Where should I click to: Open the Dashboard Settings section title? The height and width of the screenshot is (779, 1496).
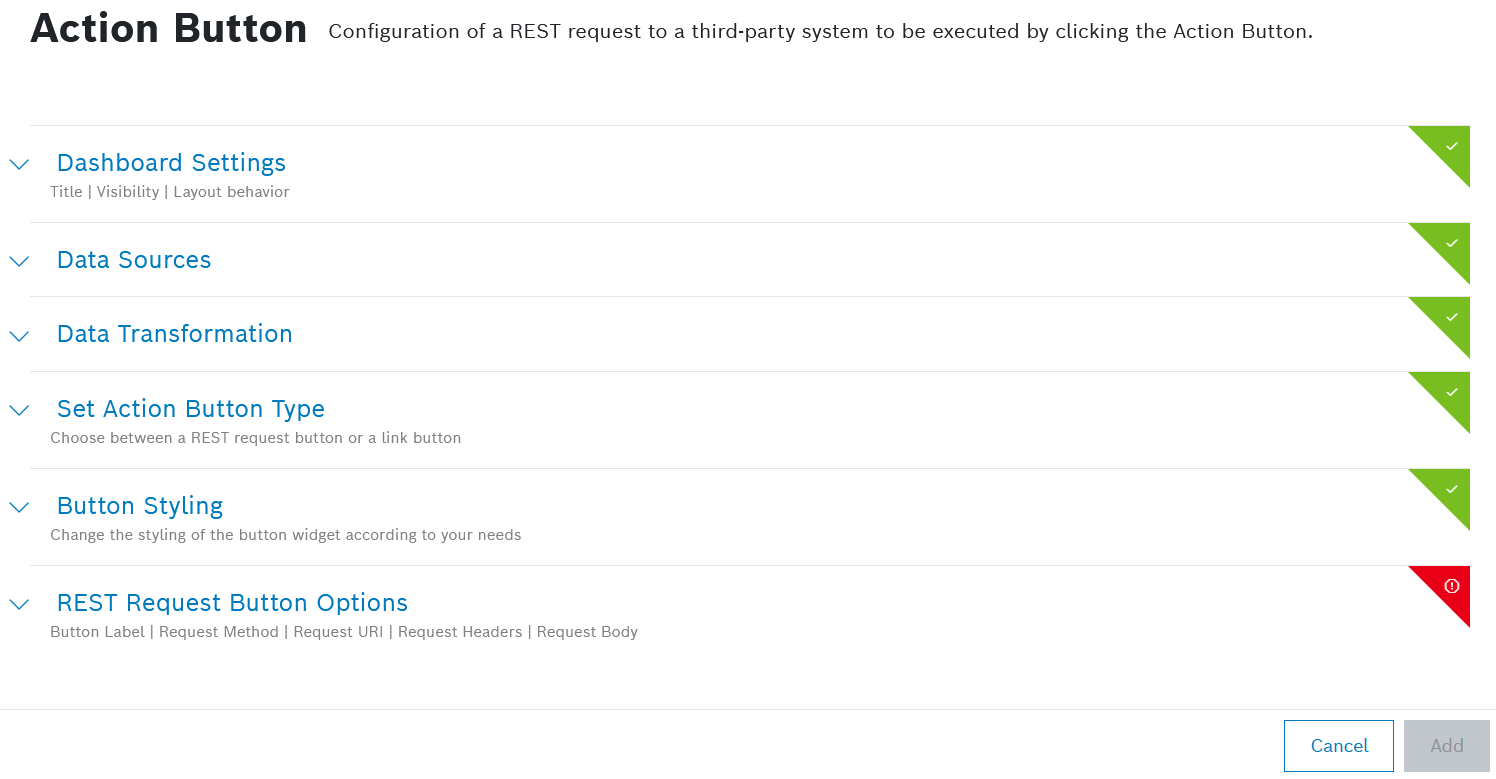pyautogui.click(x=171, y=163)
